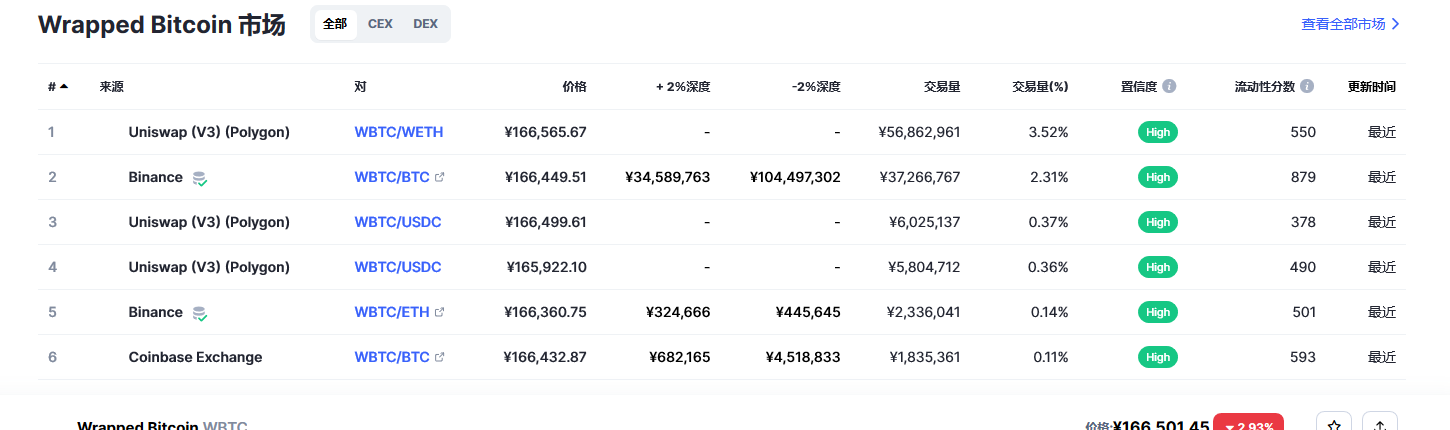1450x430 pixels.
Task: Open the Binance WBTC/BTC pair link
Action: tap(392, 177)
